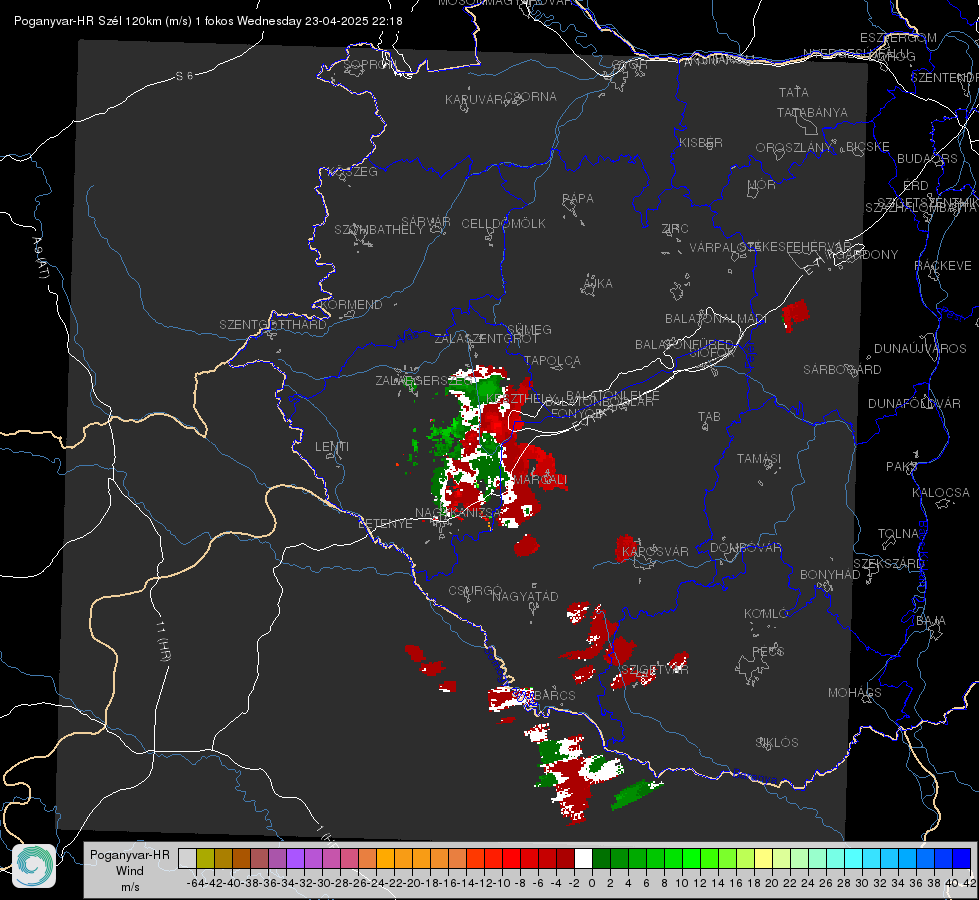Viewport: 979px width, 900px height.
Task: Click the AJKA city label
Action: point(598,284)
